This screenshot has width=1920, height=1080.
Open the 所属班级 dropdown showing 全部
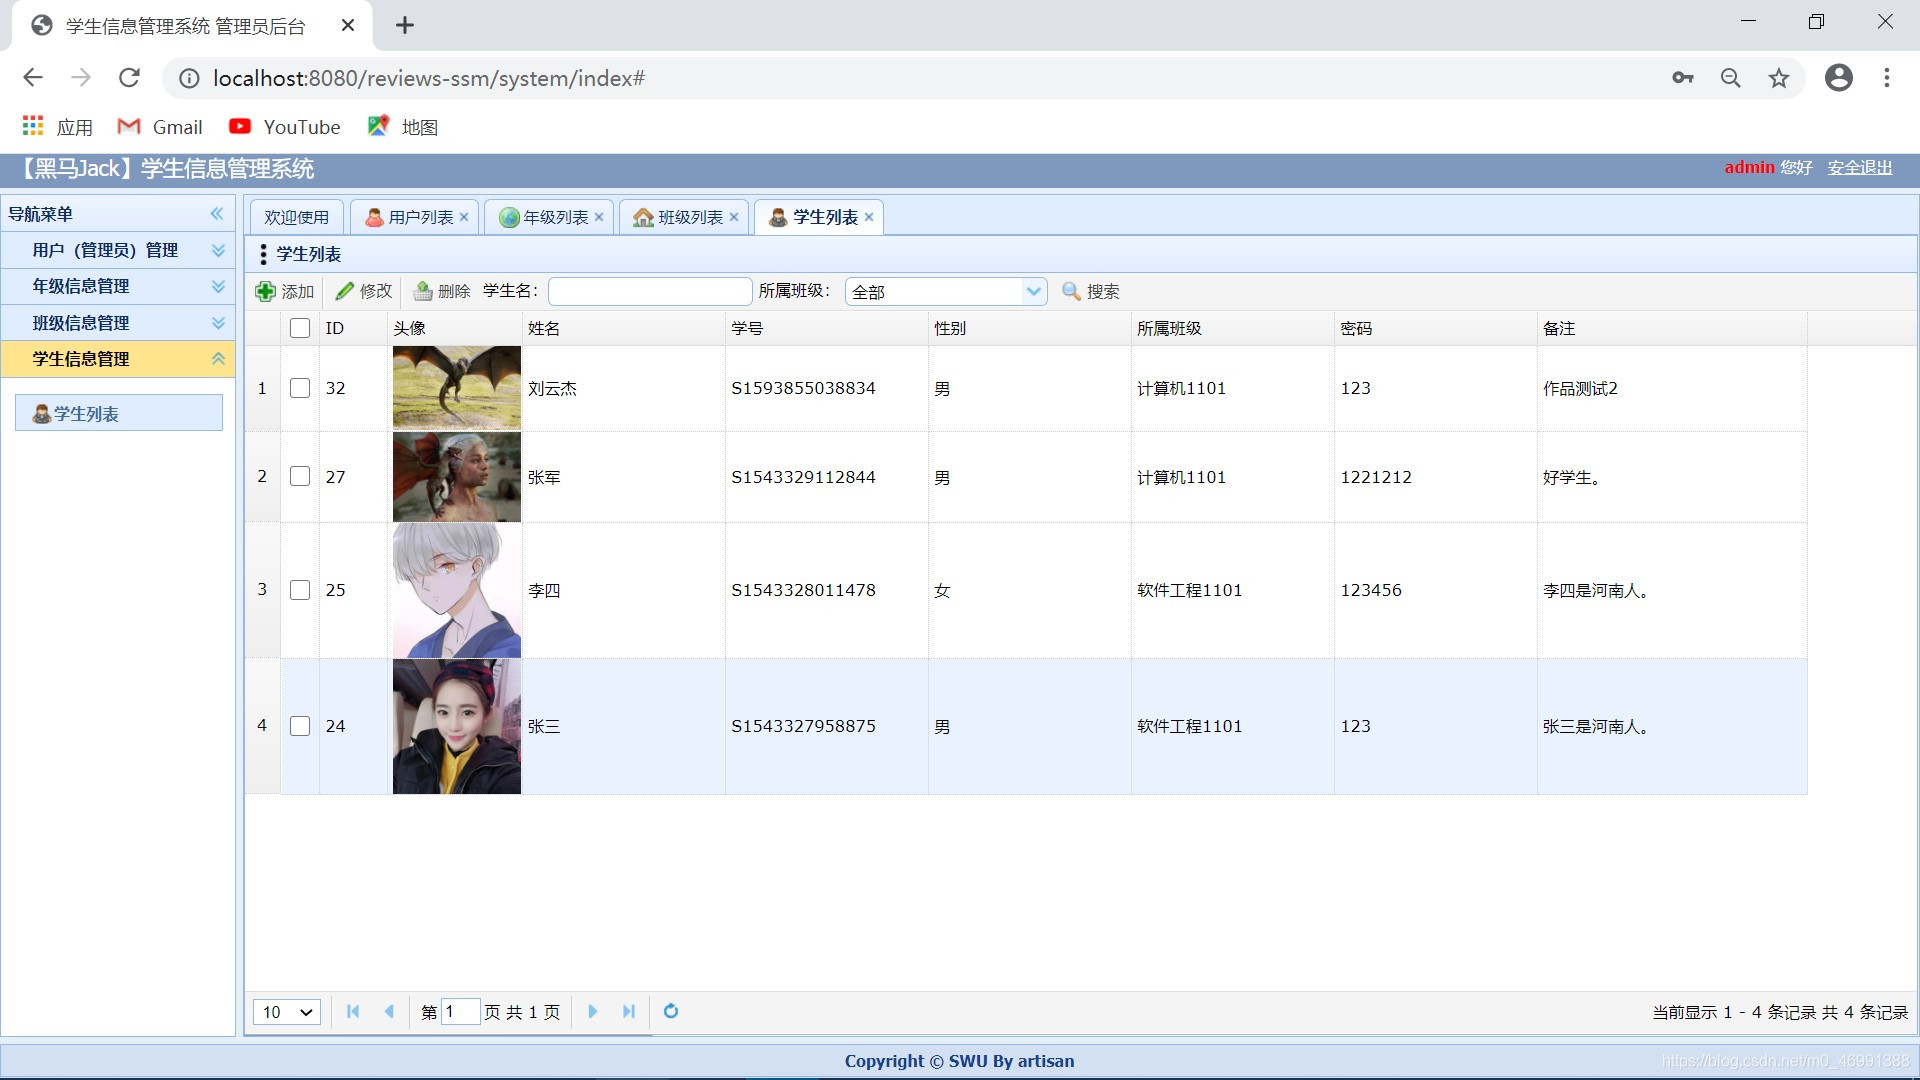946,291
